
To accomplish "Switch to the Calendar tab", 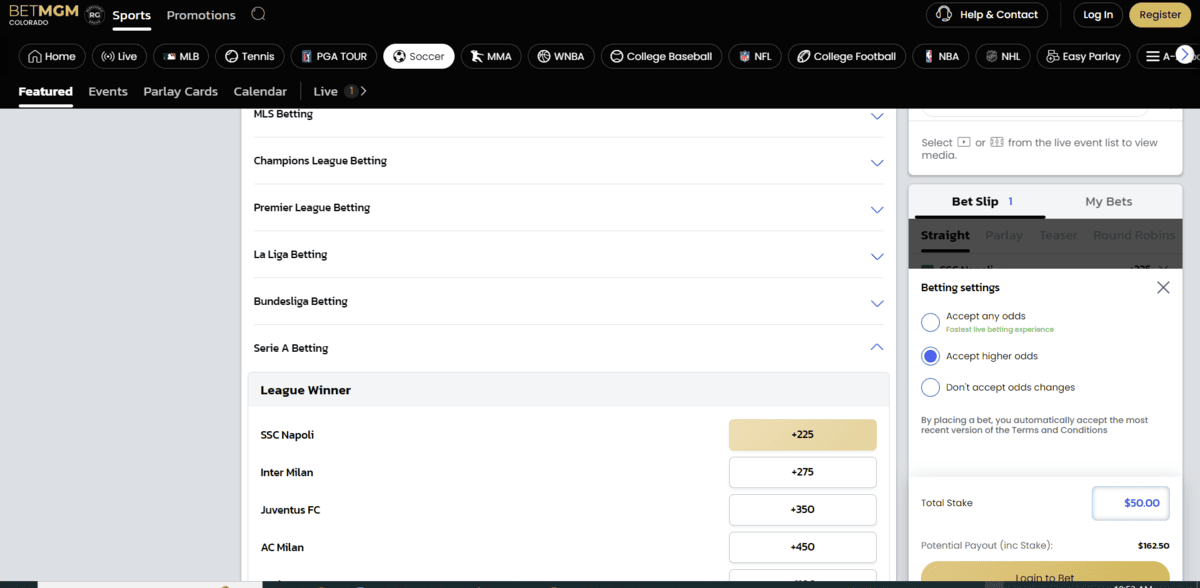I will coord(260,91).
